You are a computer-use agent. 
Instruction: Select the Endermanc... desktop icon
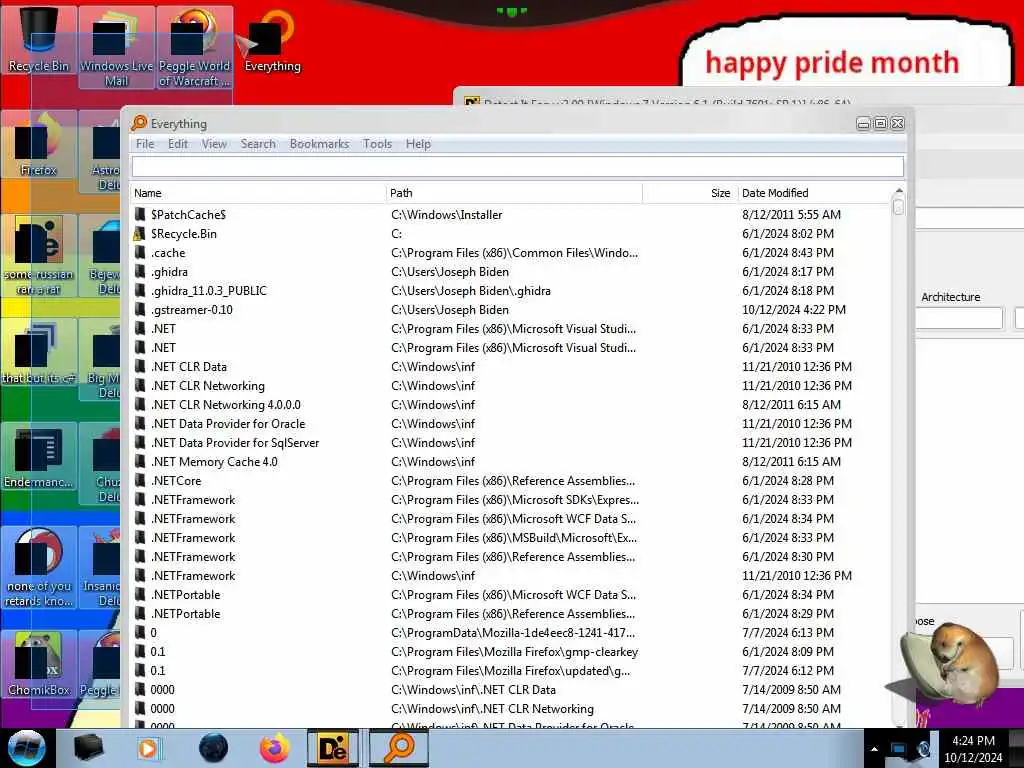pos(39,457)
